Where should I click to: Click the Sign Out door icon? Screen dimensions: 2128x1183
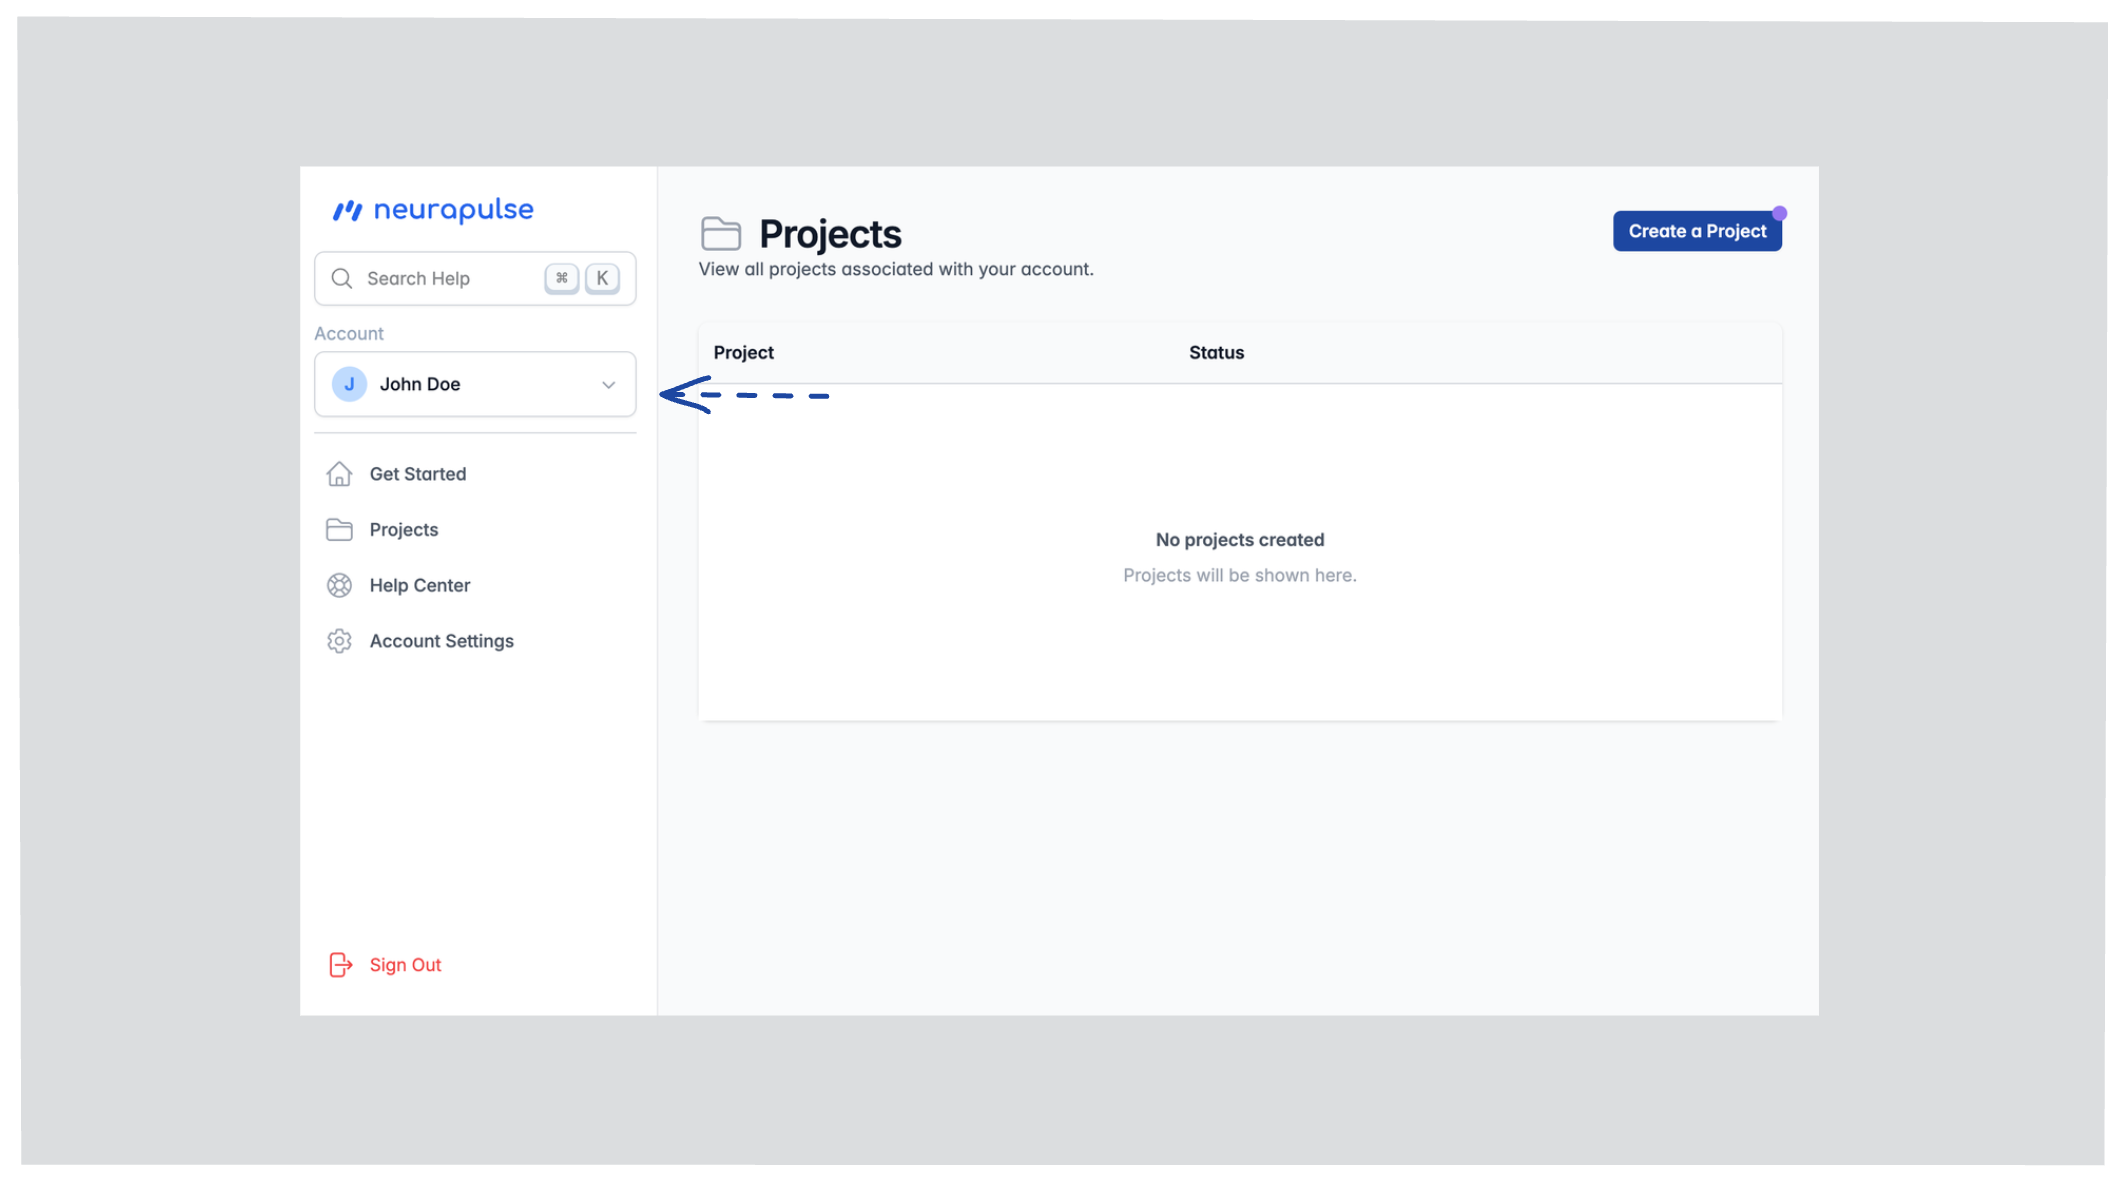pyautogui.click(x=340, y=964)
